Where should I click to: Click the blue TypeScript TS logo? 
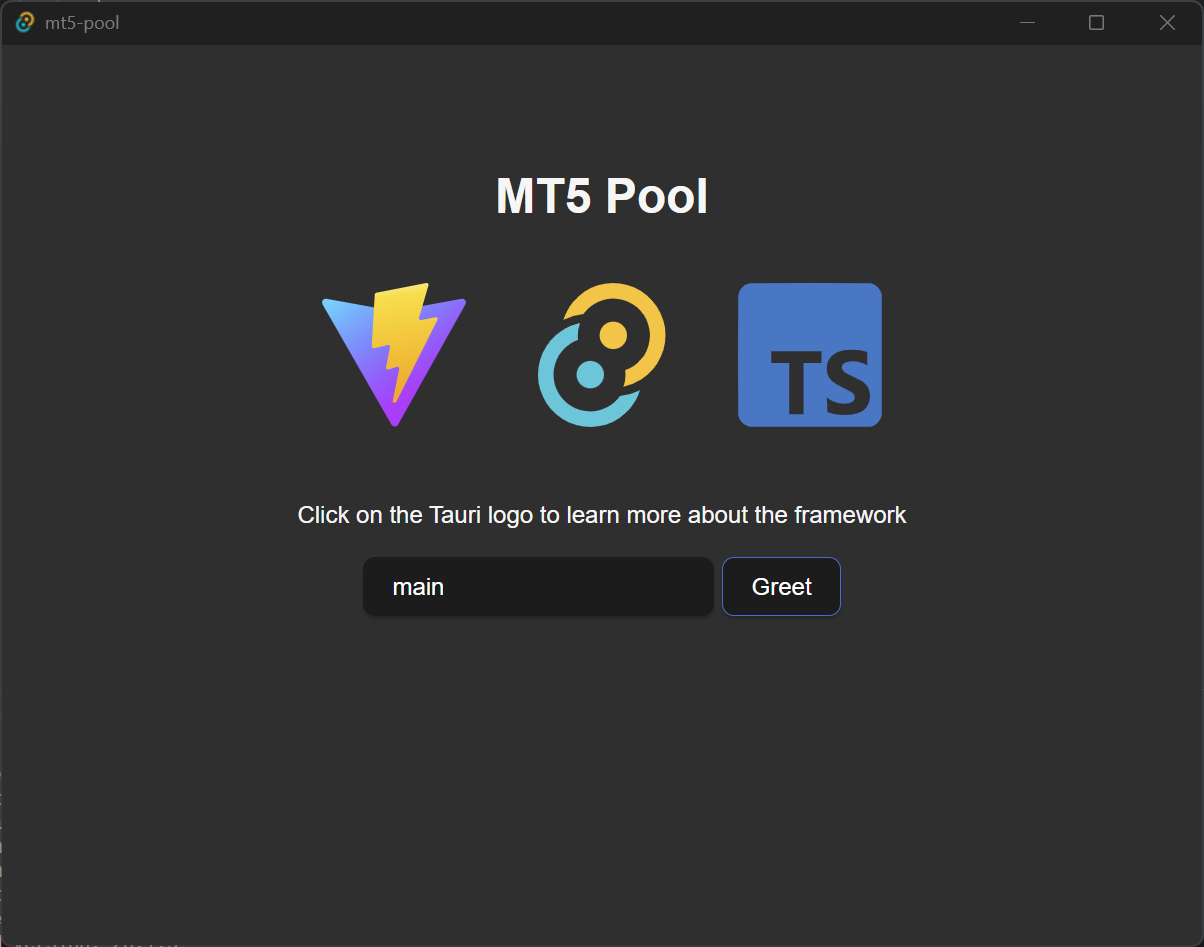point(810,355)
